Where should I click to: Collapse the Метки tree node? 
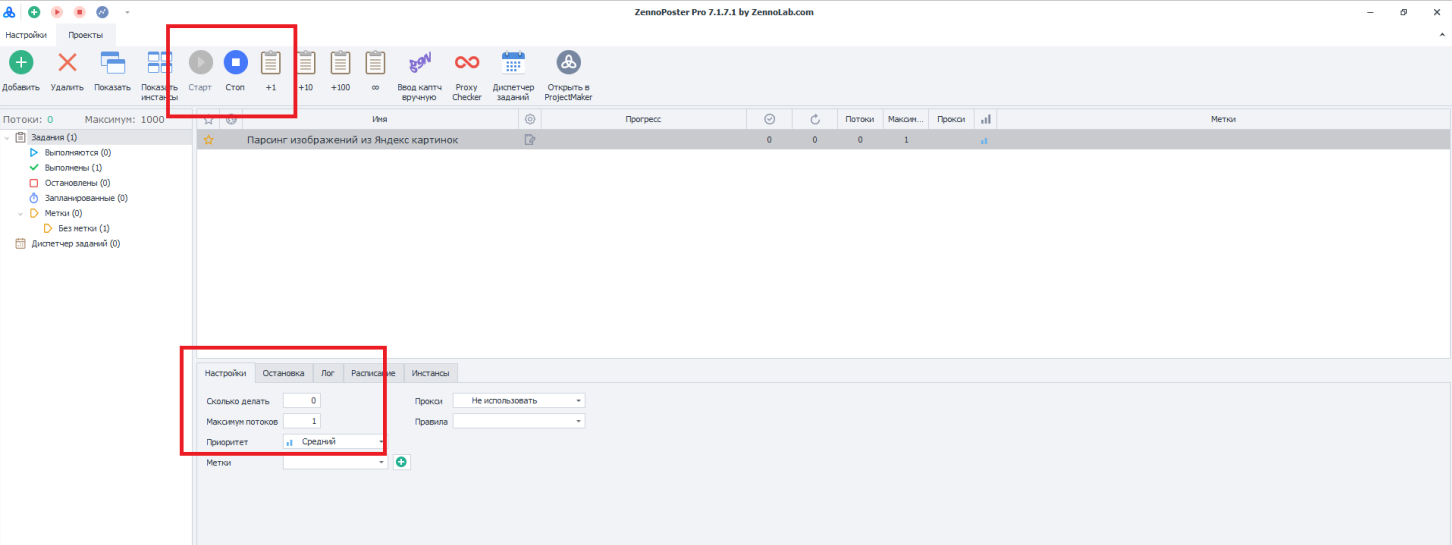pyautogui.click(x=20, y=213)
